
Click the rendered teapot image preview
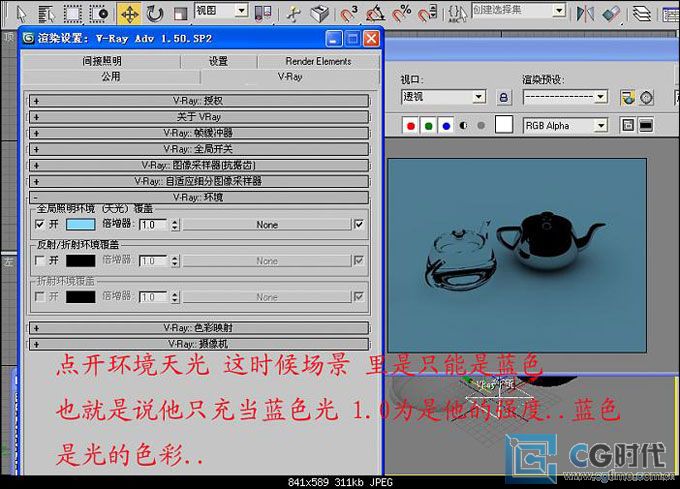[517, 255]
